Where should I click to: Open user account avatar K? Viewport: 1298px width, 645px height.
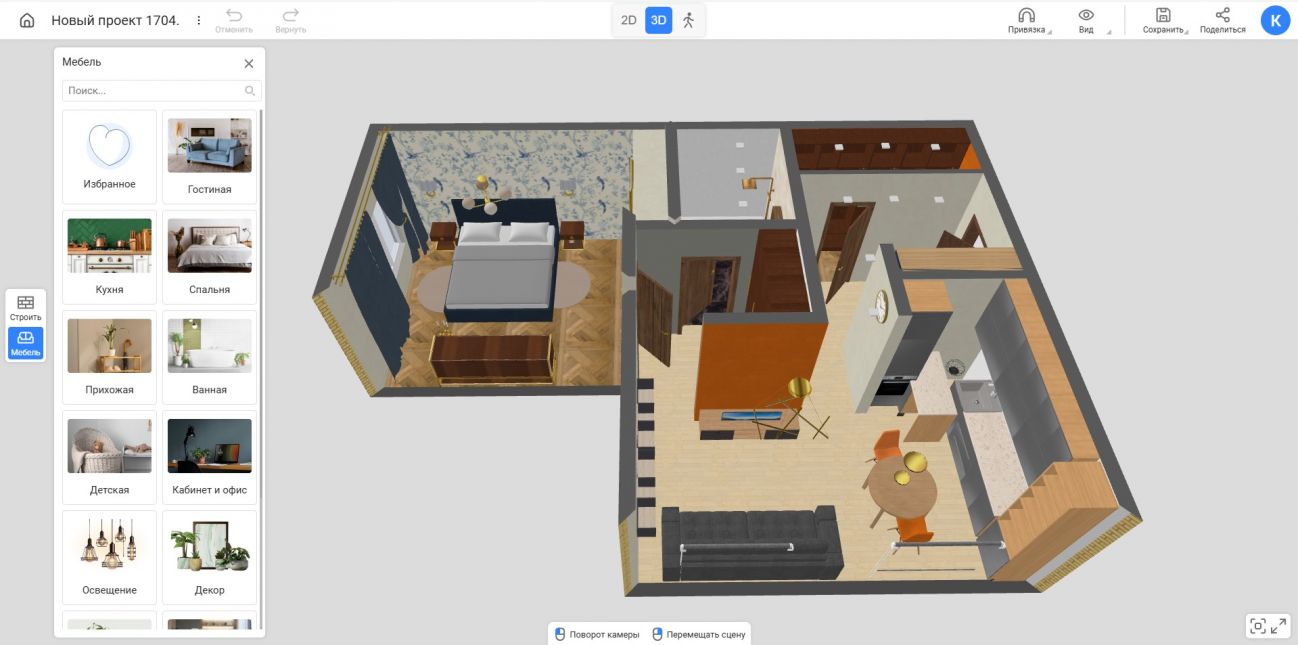click(1275, 20)
